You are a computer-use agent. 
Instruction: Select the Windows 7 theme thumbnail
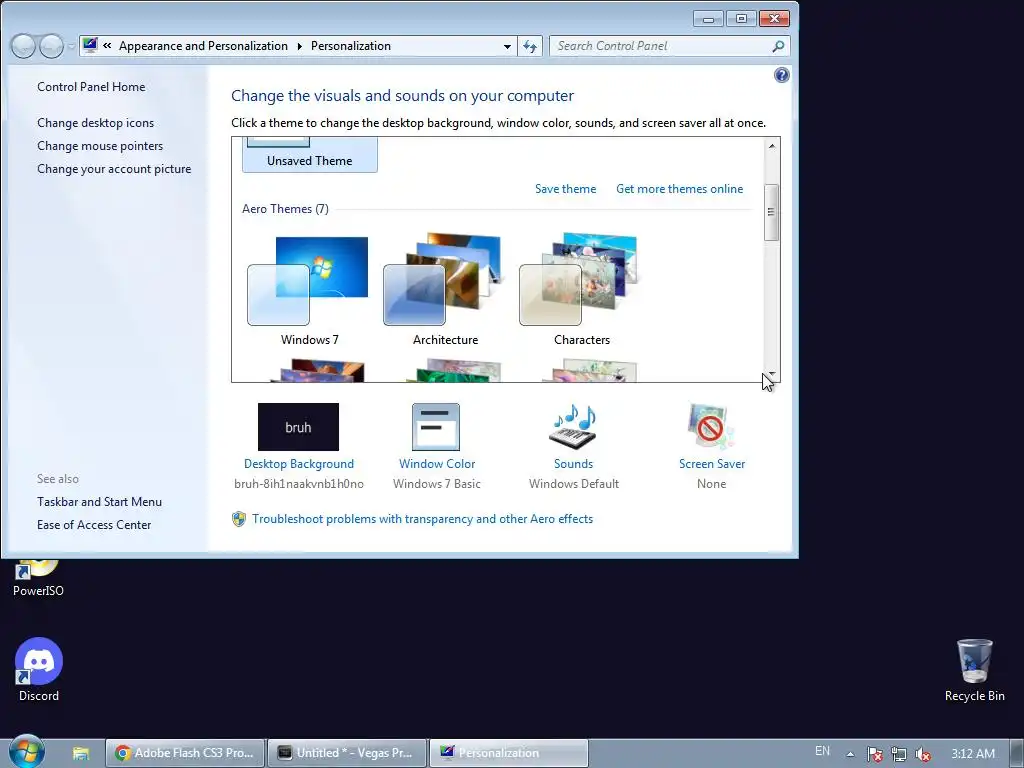pos(308,281)
